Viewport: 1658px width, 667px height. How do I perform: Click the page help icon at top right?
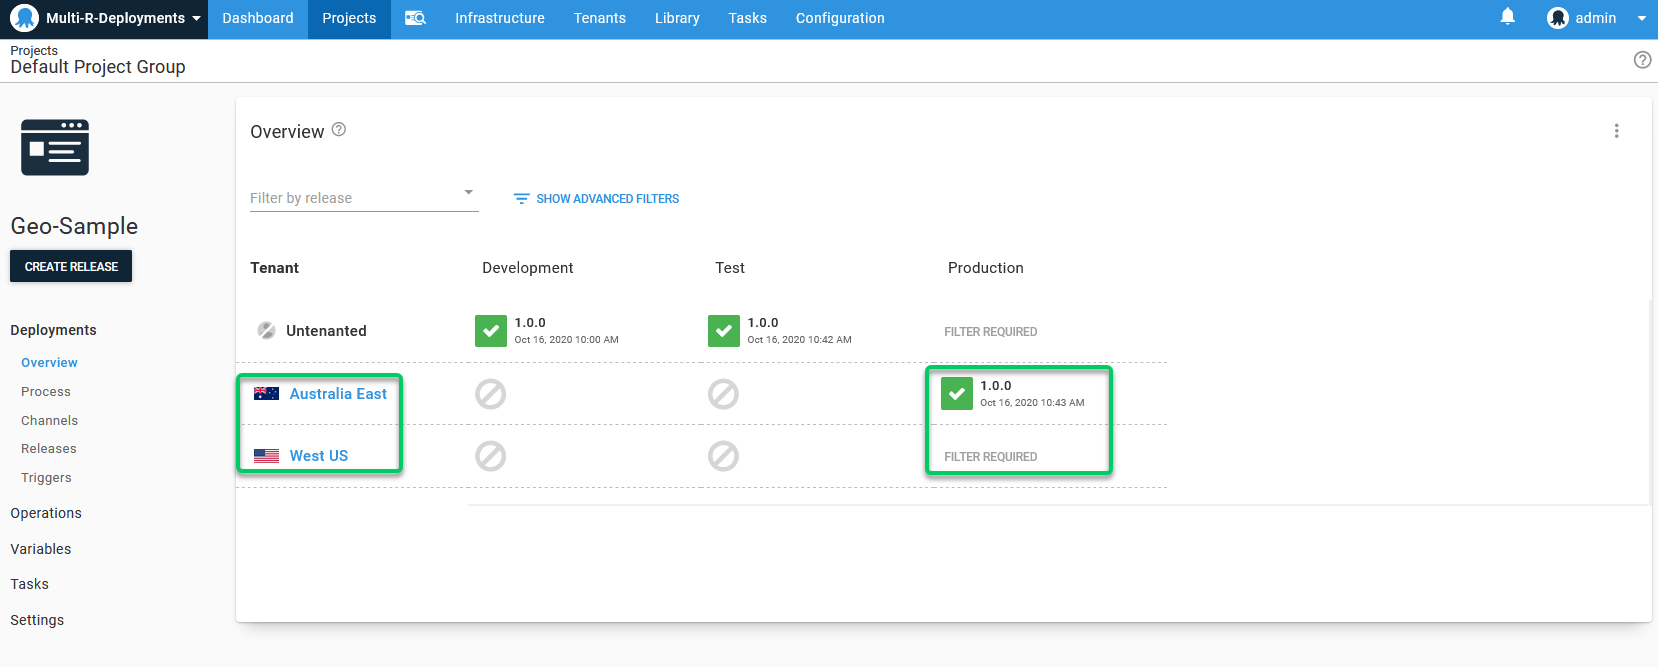point(1642,60)
